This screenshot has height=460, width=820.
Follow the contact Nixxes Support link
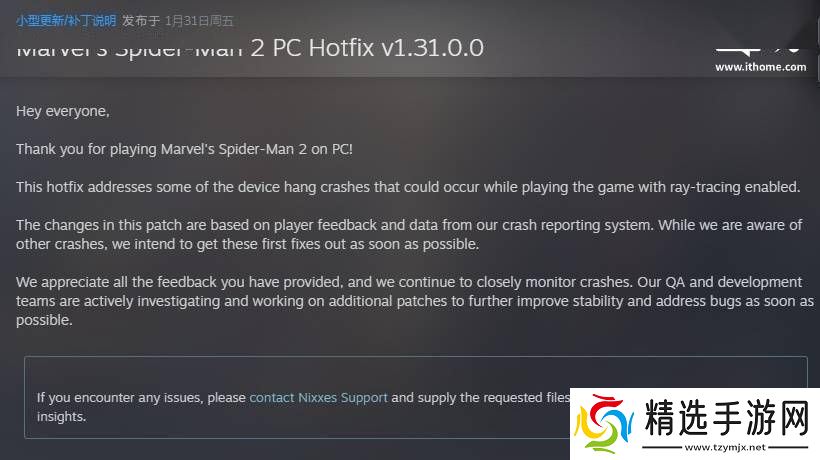pyautogui.click(x=318, y=398)
